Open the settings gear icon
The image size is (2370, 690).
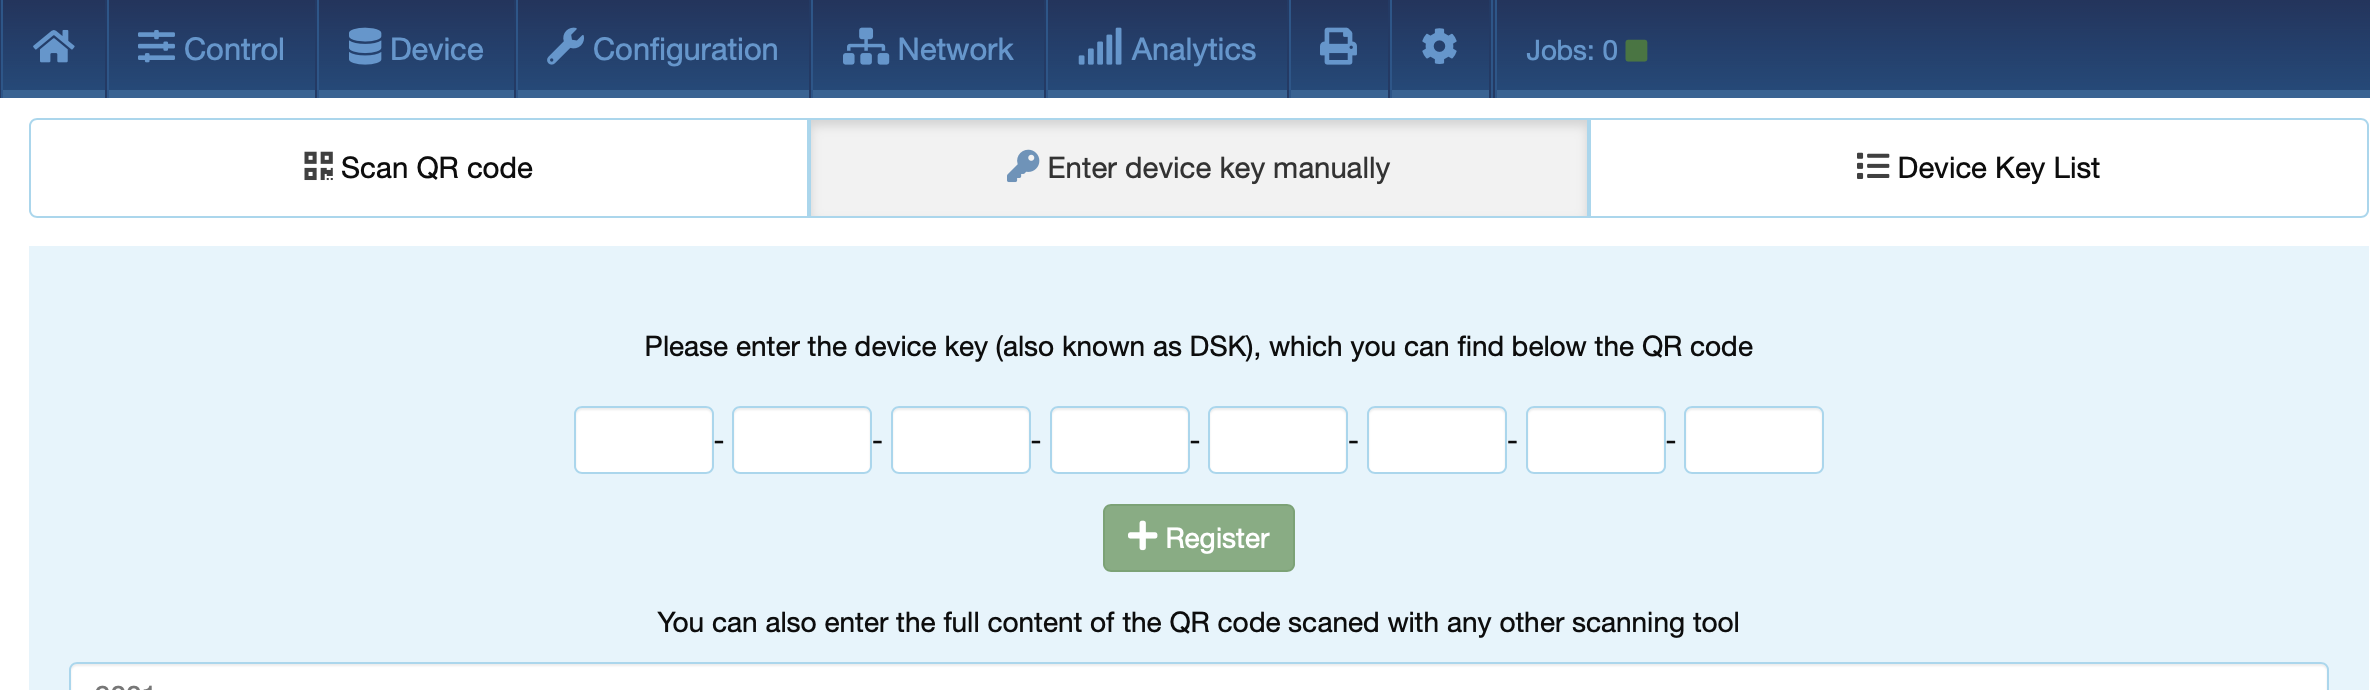pos(1439,47)
